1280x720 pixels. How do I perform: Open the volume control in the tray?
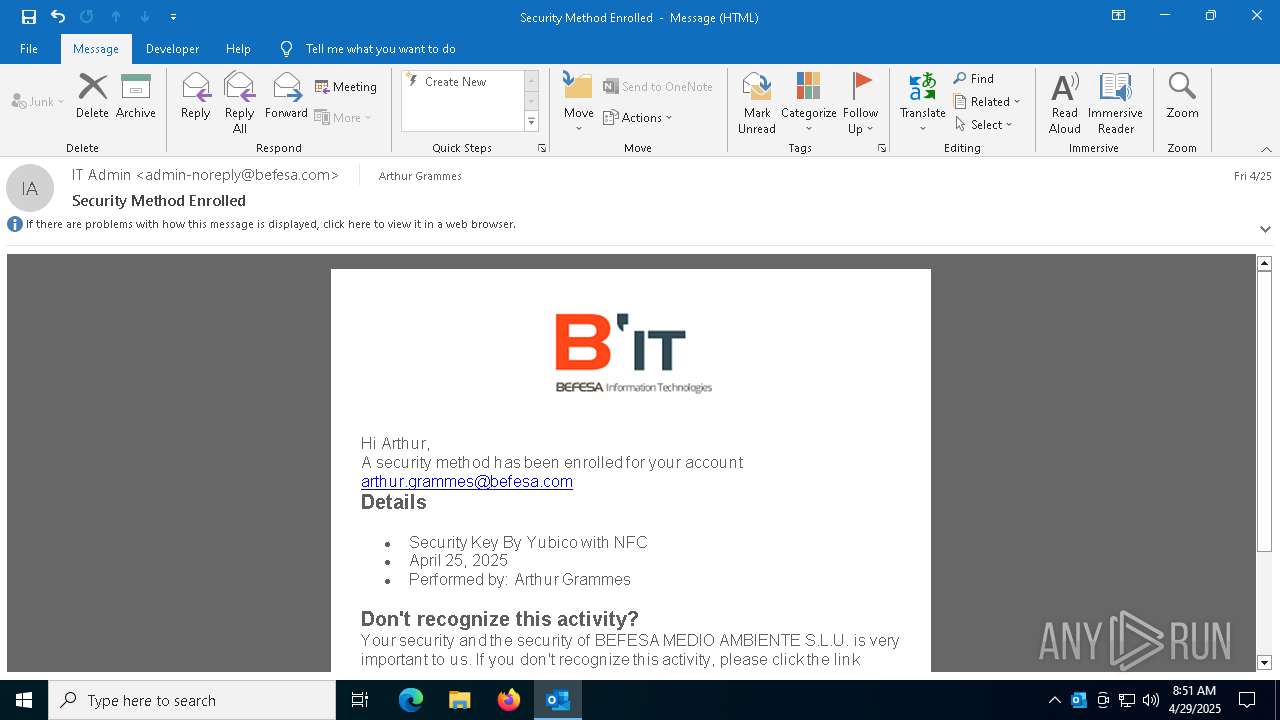click(1151, 700)
